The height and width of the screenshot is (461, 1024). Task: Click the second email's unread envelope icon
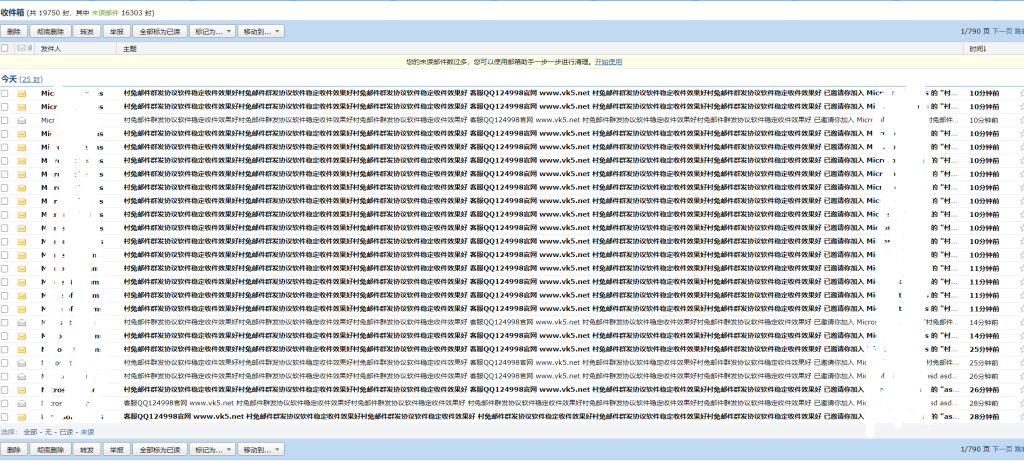point(21,106)
